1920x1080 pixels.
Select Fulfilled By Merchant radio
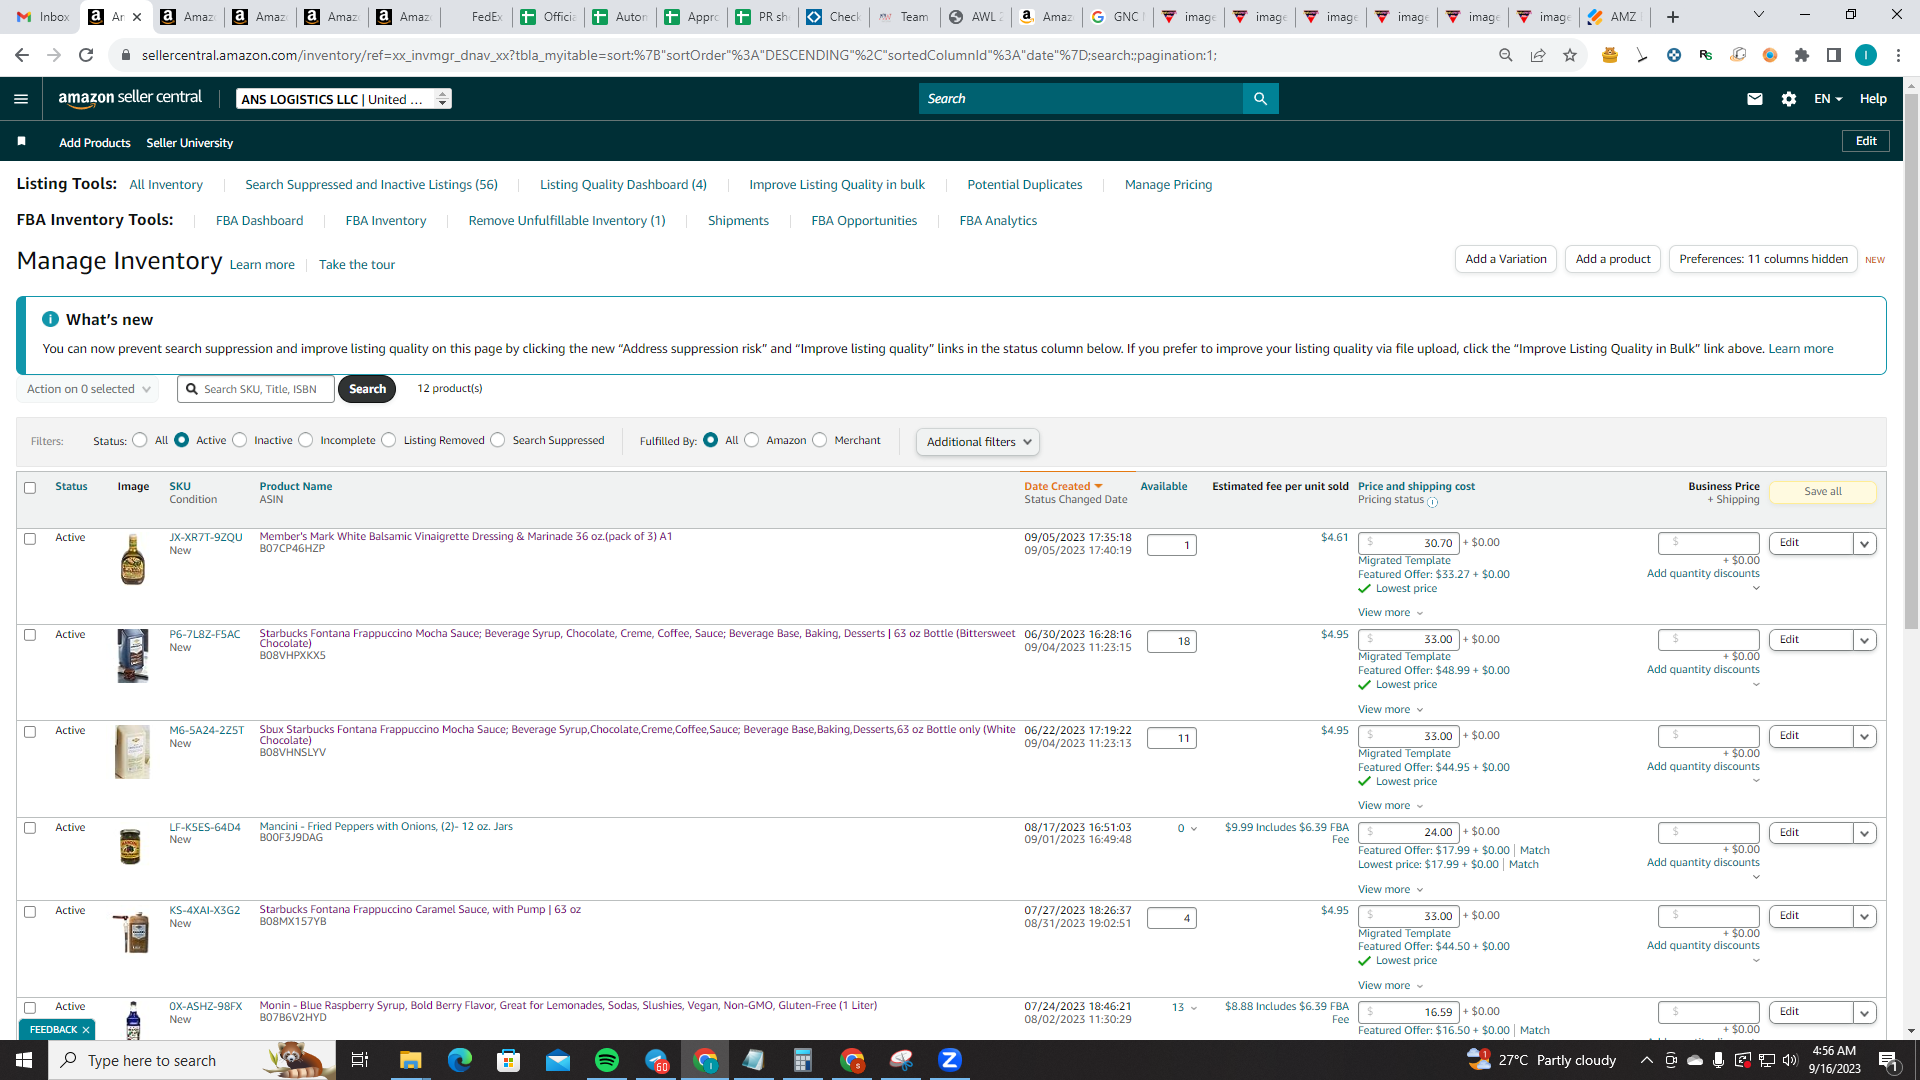[x=820, y=440]
